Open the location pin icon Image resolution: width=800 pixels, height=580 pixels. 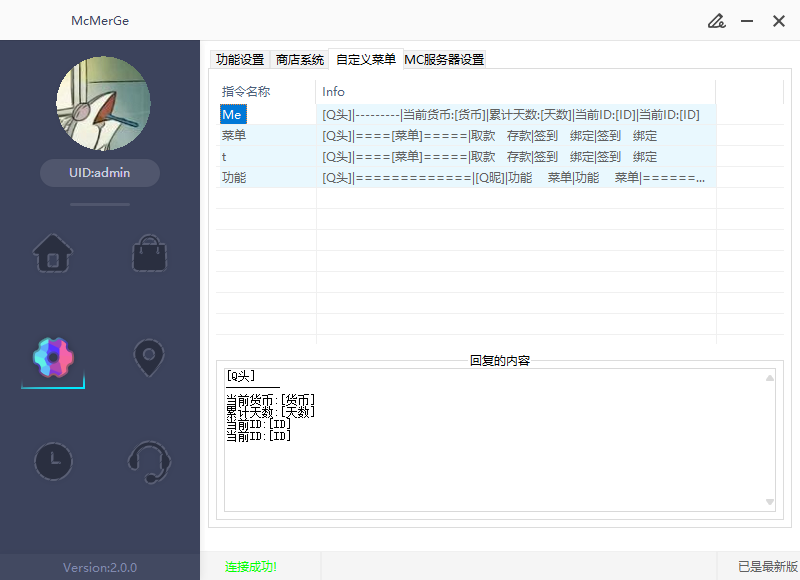(148, 358)
